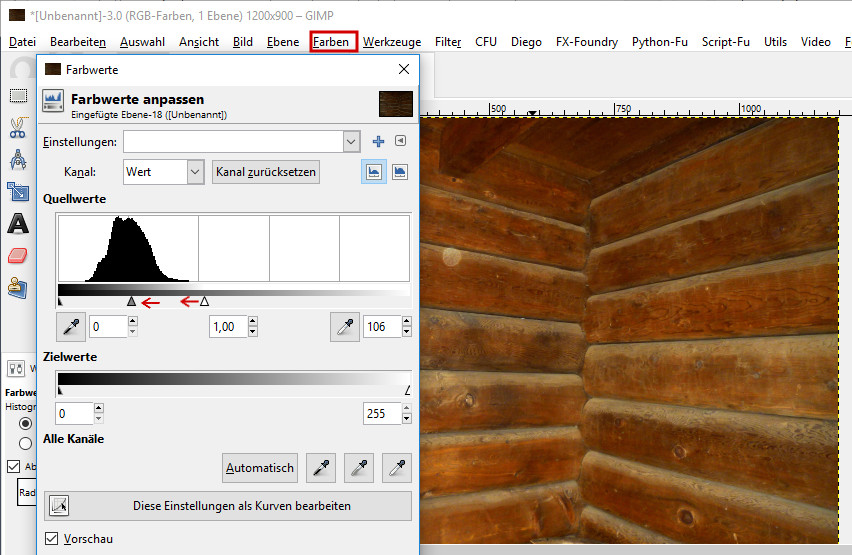
Task: Open the Filter menu
Action: 448,42
